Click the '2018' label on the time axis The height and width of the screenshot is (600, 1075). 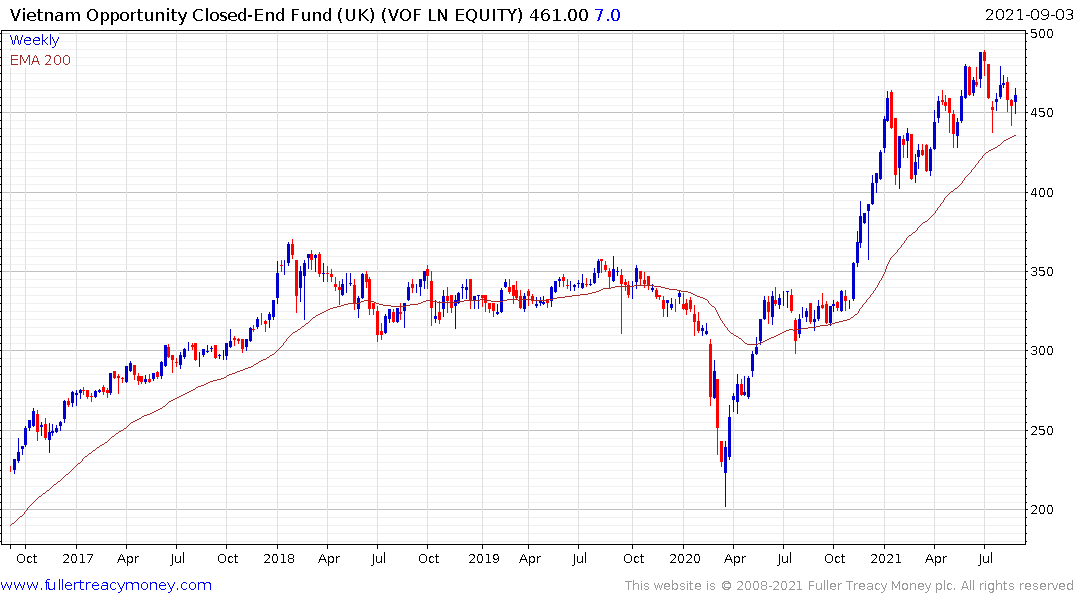pyautogui.click(x=278, y=559)
